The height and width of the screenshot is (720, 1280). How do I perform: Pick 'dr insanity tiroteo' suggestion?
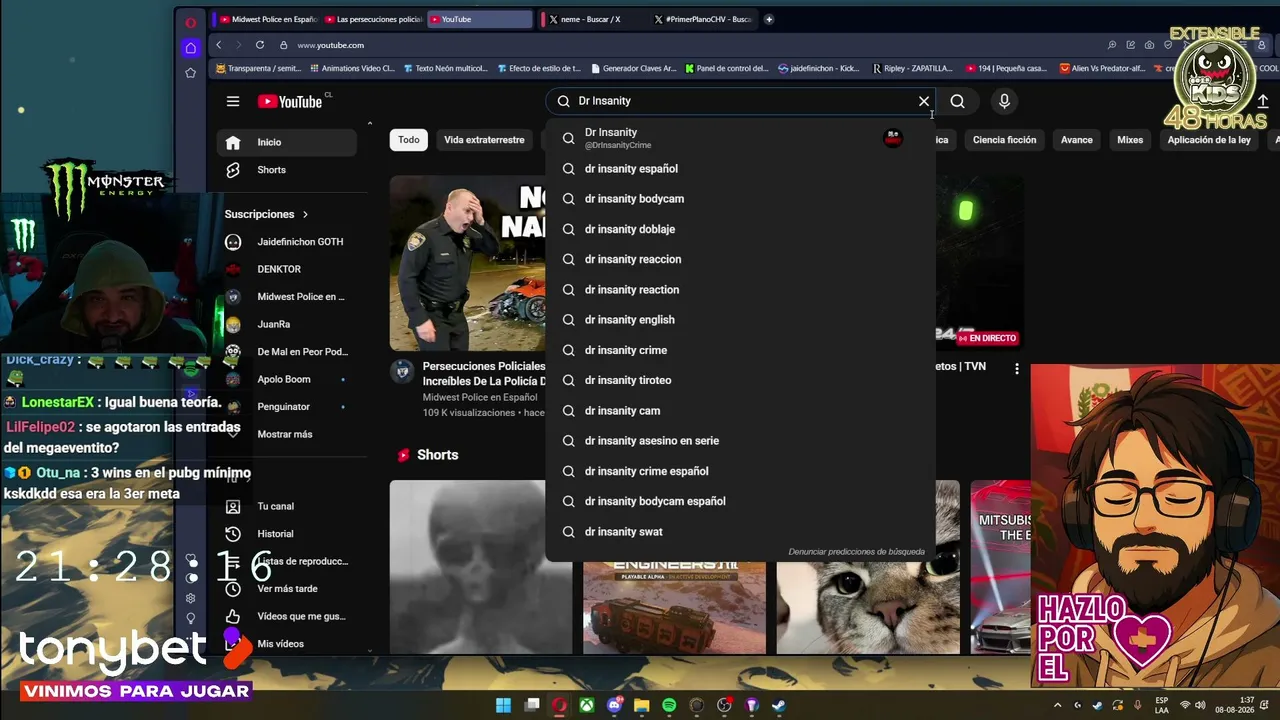tap(740, 380)
